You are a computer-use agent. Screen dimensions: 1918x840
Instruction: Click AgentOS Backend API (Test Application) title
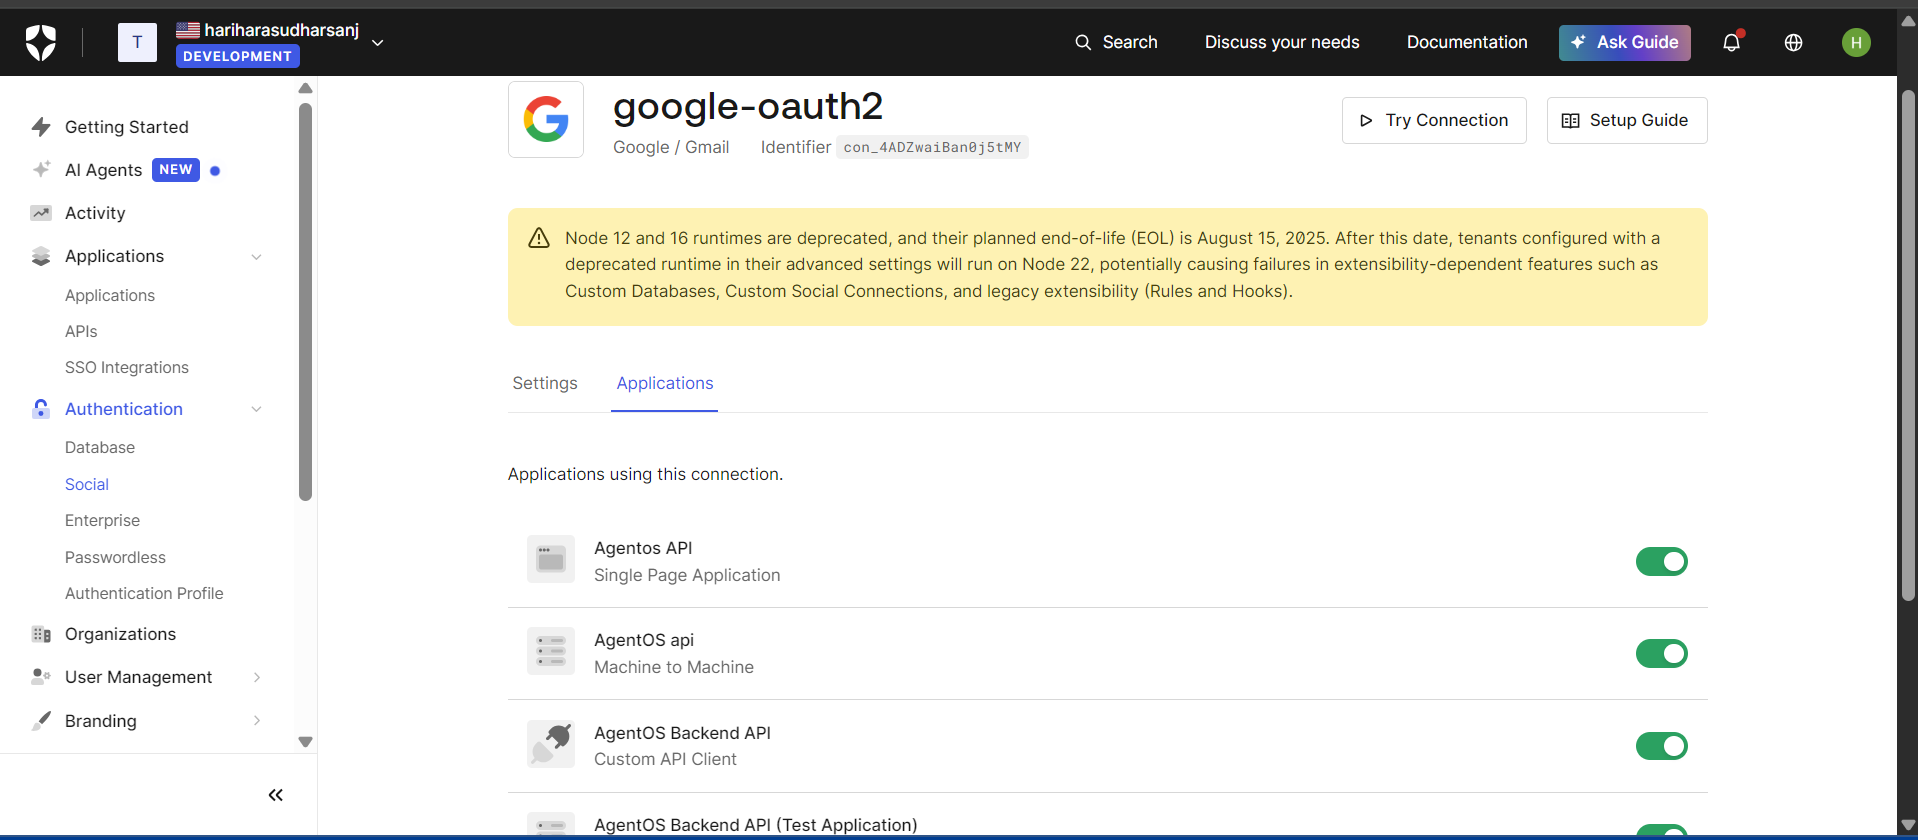[755, 825]
